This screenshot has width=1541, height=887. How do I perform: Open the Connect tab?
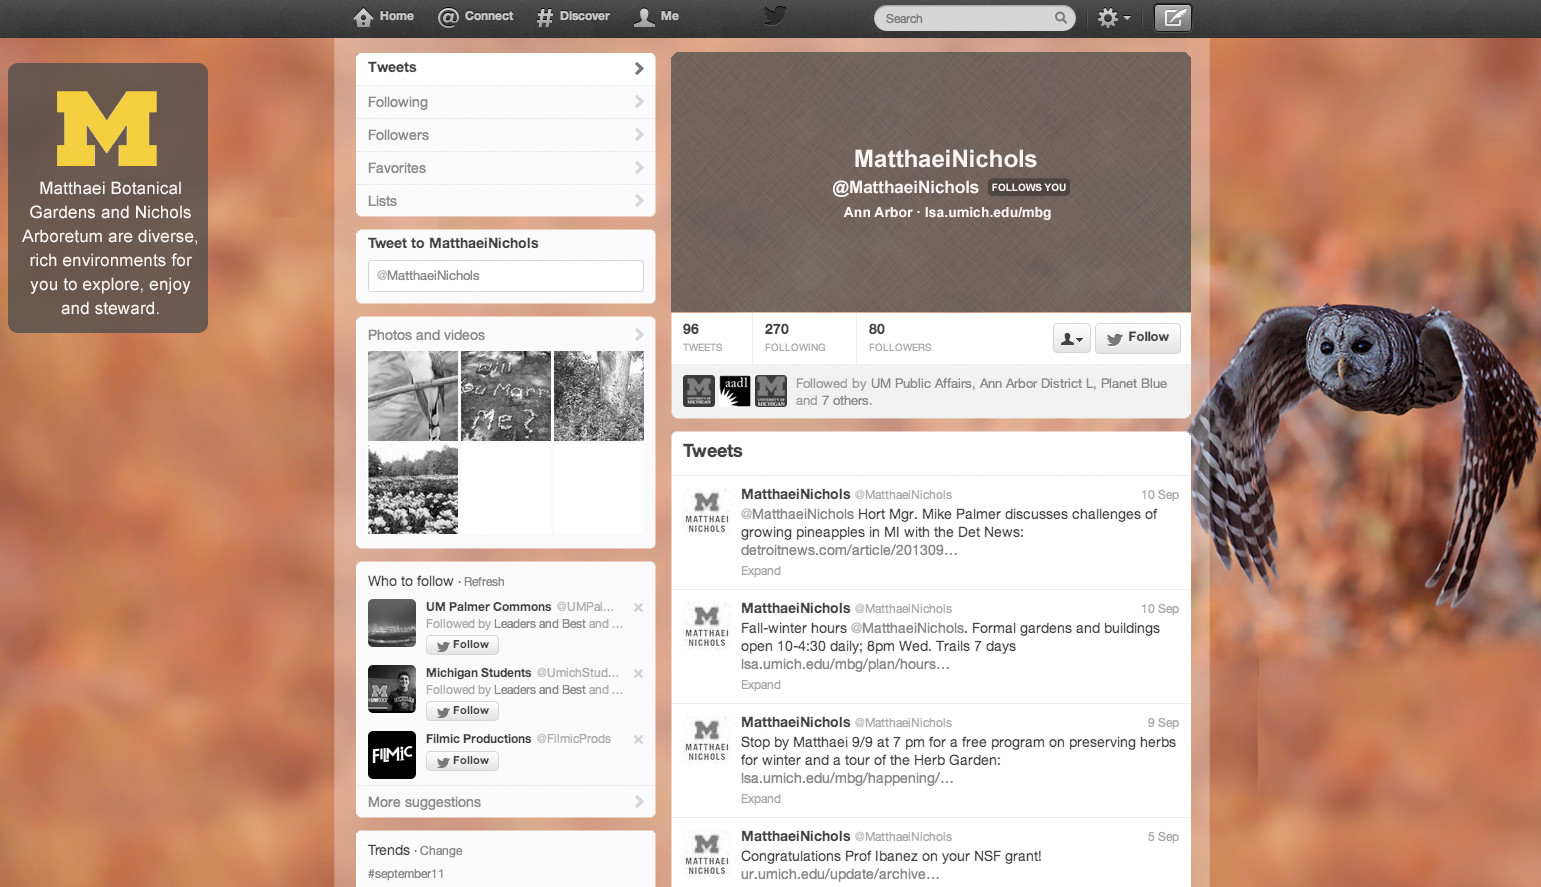(x=476, y=17)
